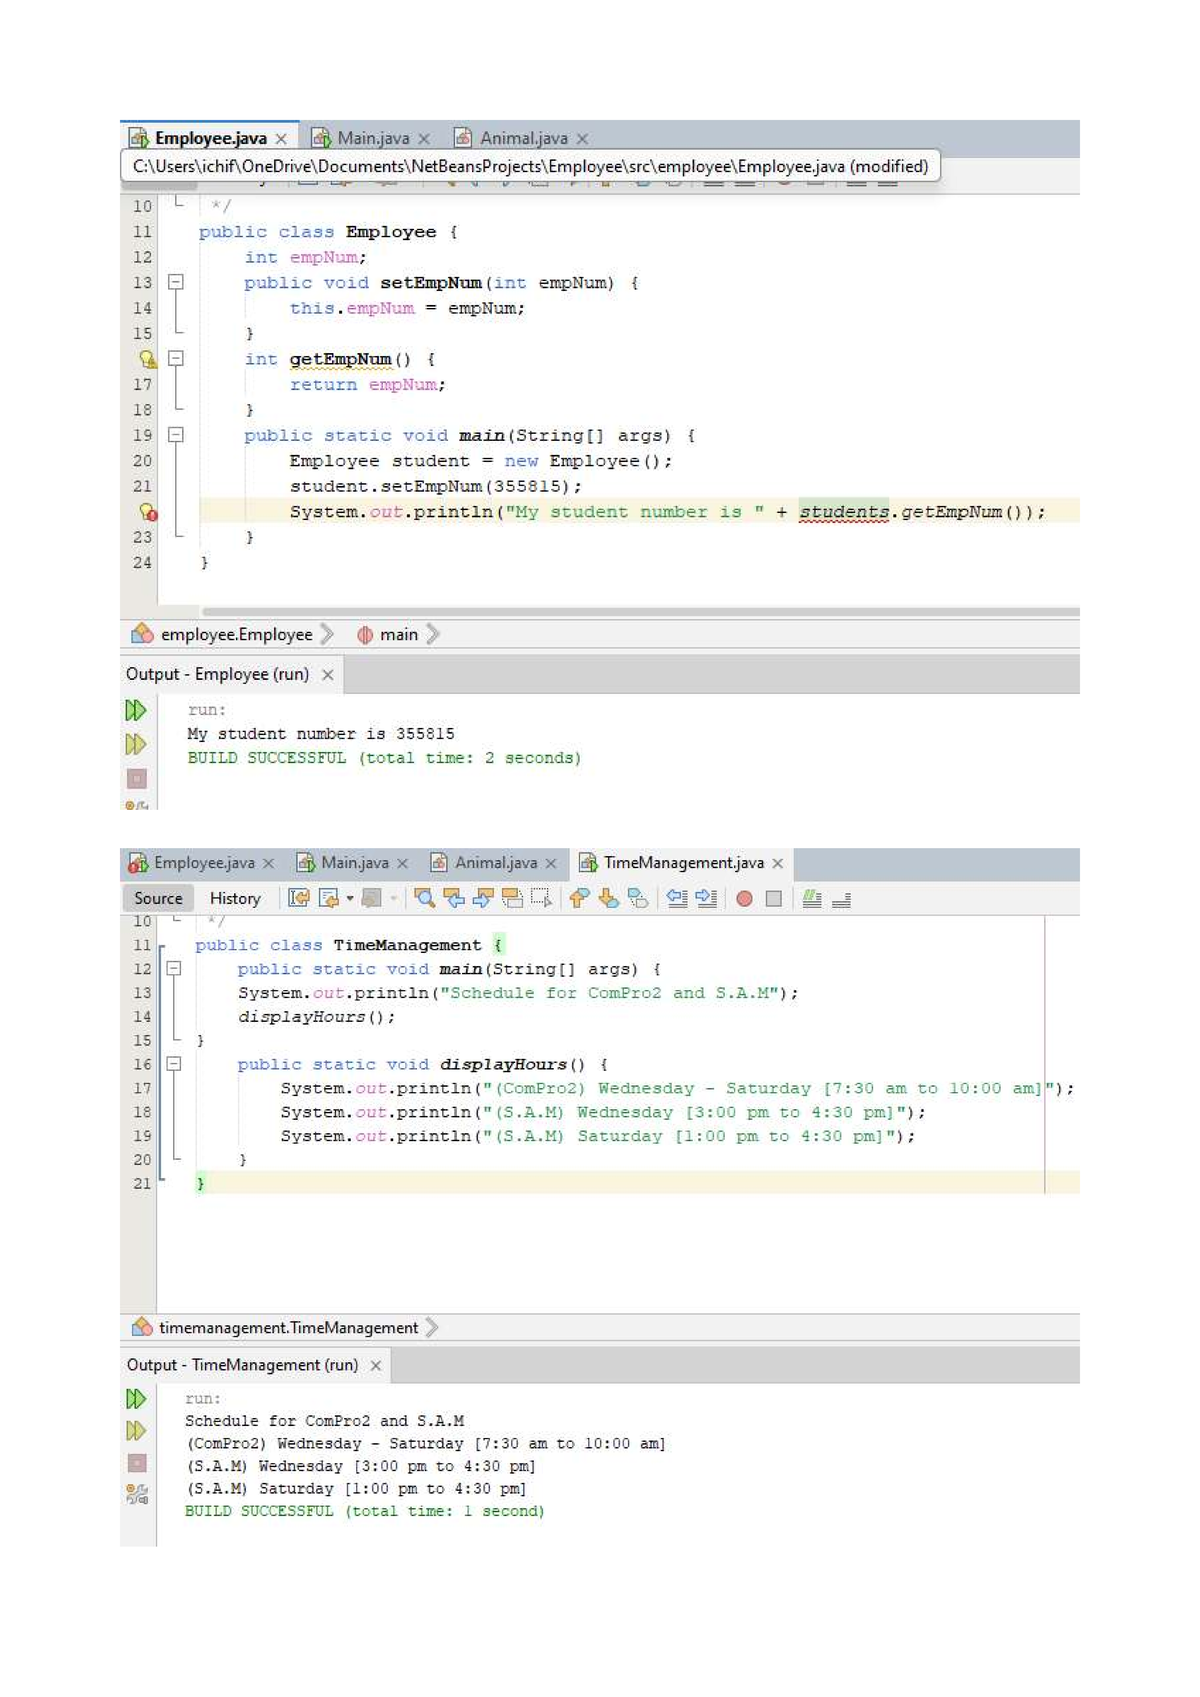Click the Stop Macro Recording square icon
Viewport: 1200px width, 1697px height.
(x=773, y=898)
